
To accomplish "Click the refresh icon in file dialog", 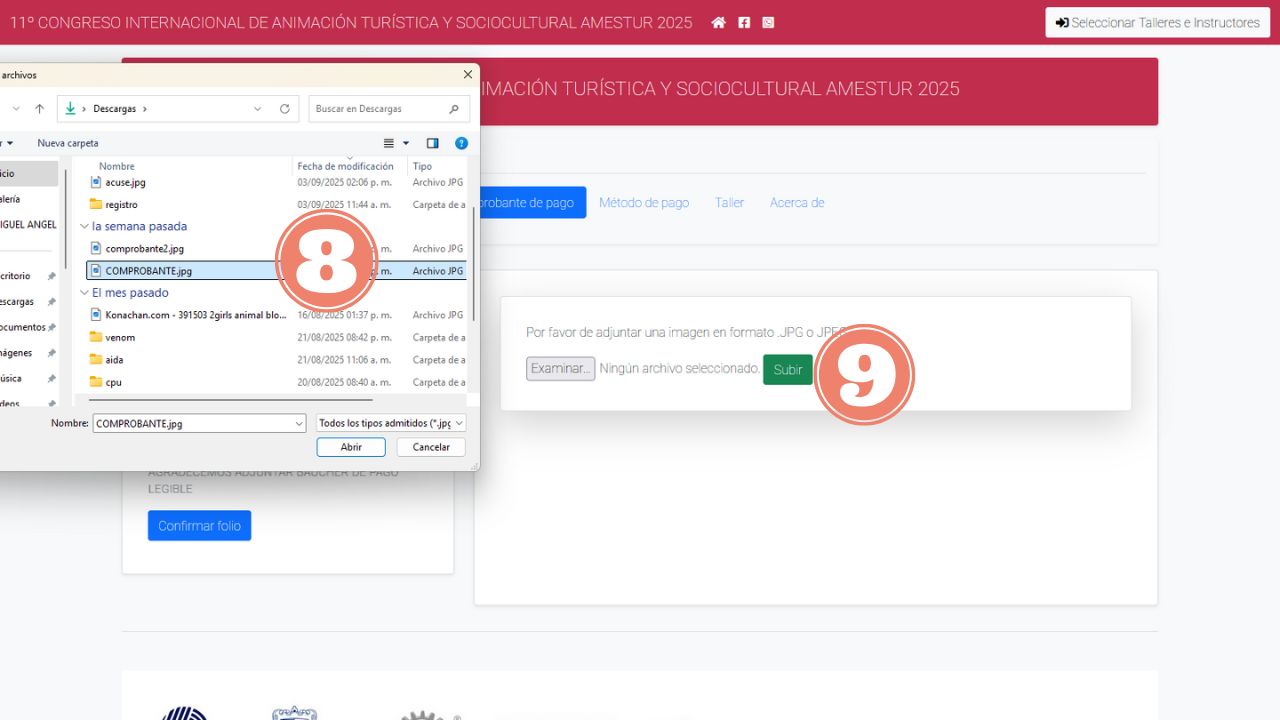I will coord(285,109).
